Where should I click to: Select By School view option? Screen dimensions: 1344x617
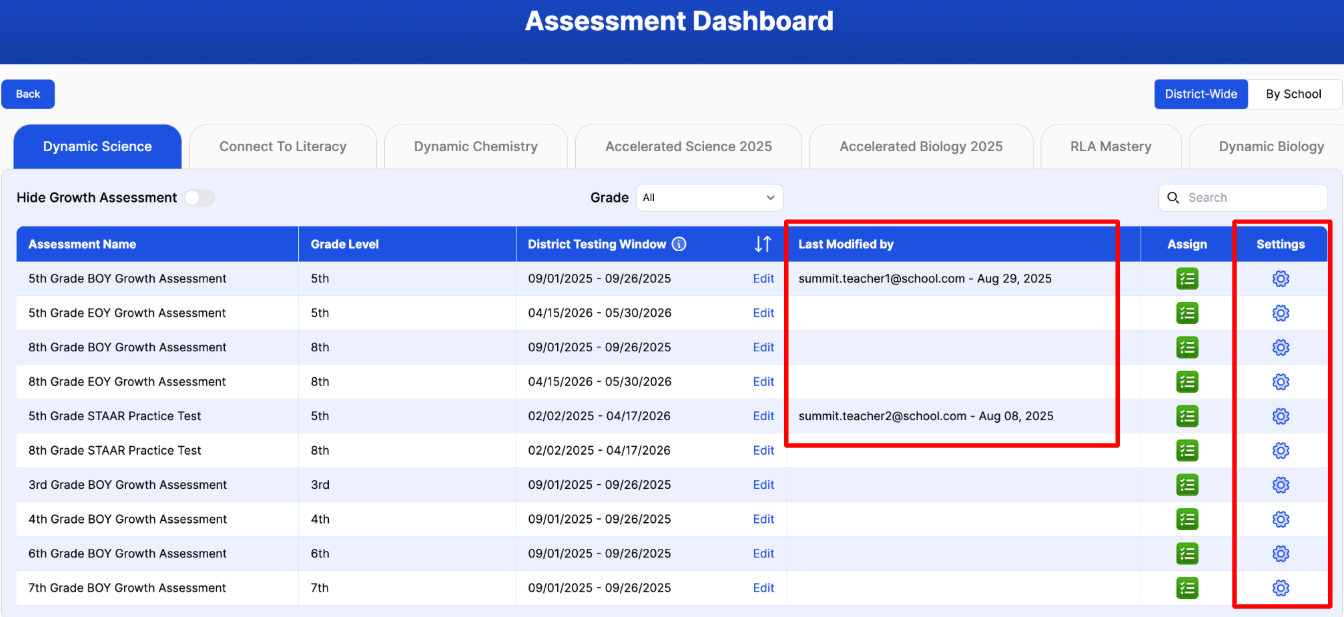pyautogui.click(x=1294, y=94)
